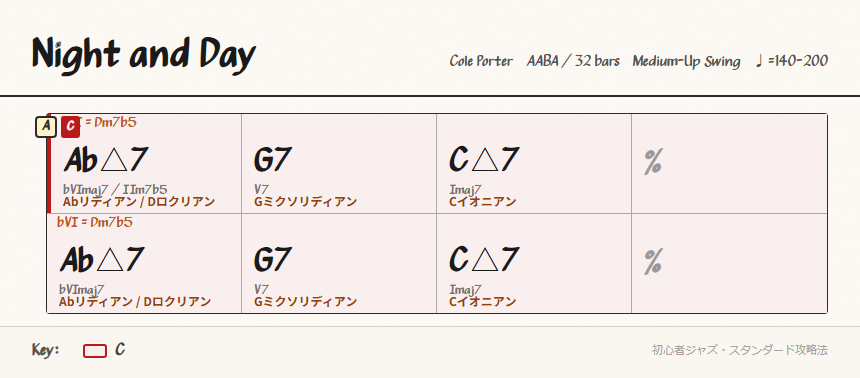The width and height of the screenshot is (860, 378).
Task: Click the Cole Porter composer name
Action: tap(481, 61)
